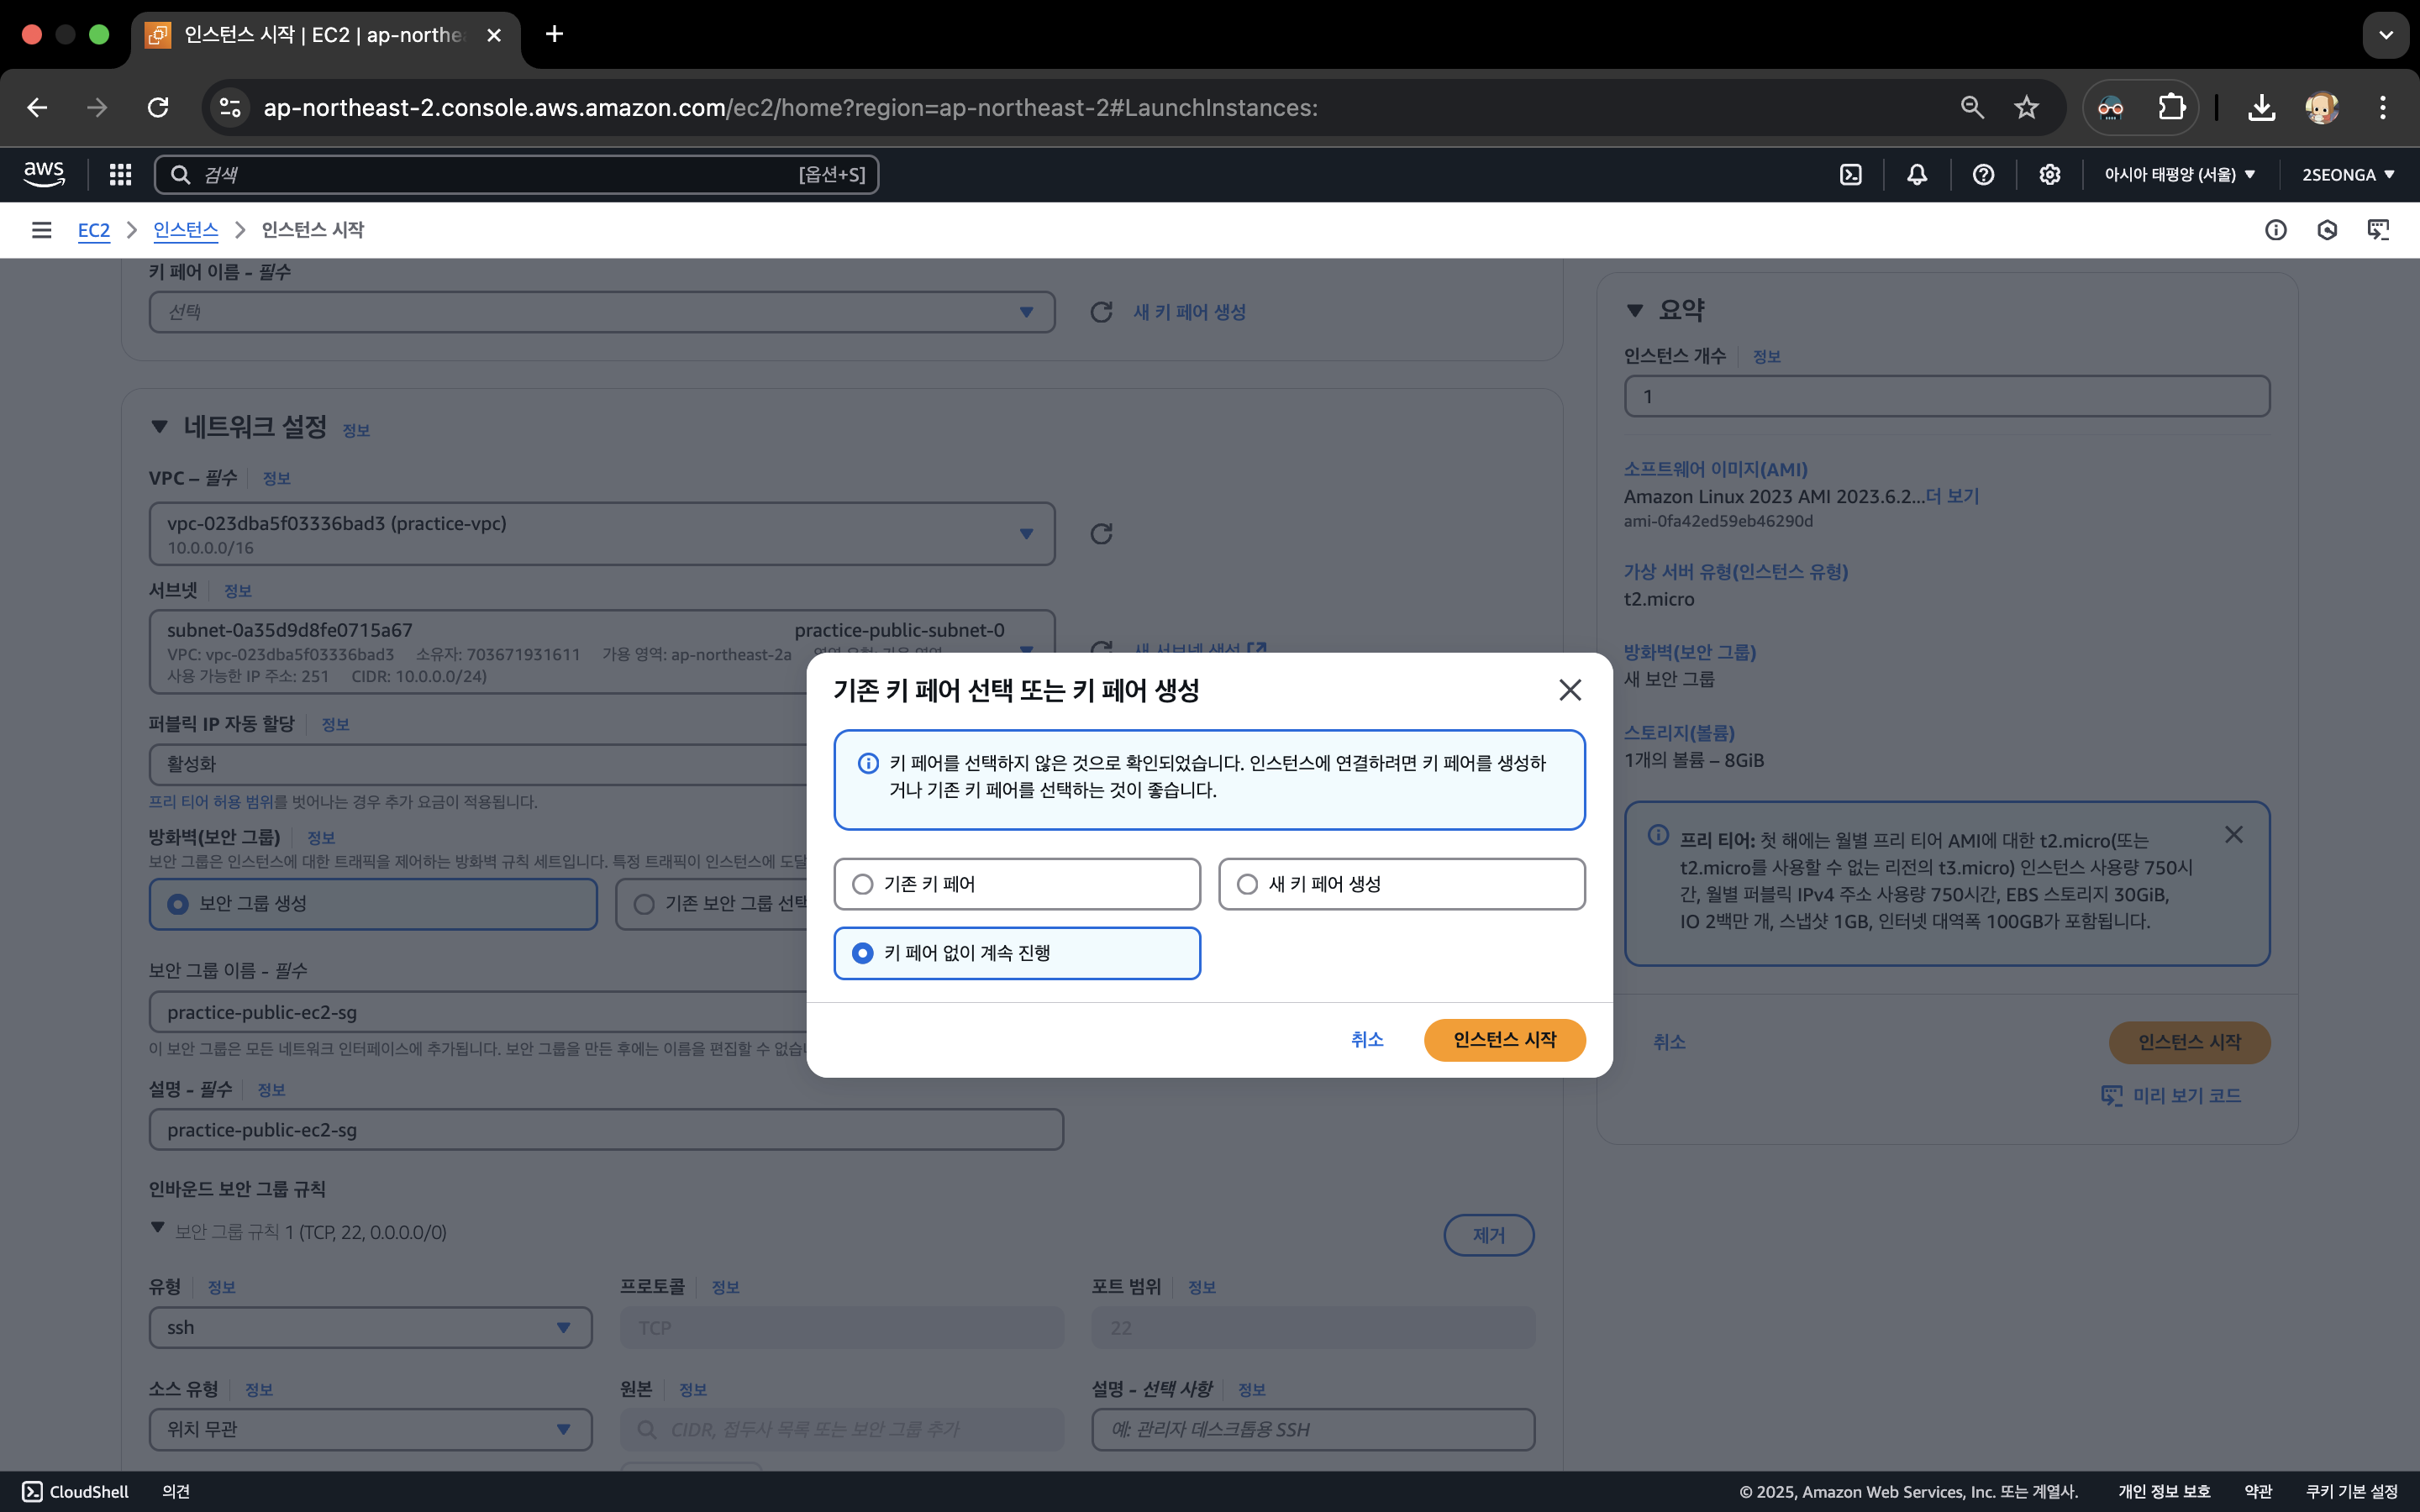Choose 키 페어 없이 계속 진행 option
This screenshot has width=2420, height=1512.
[x=863, y=953]
